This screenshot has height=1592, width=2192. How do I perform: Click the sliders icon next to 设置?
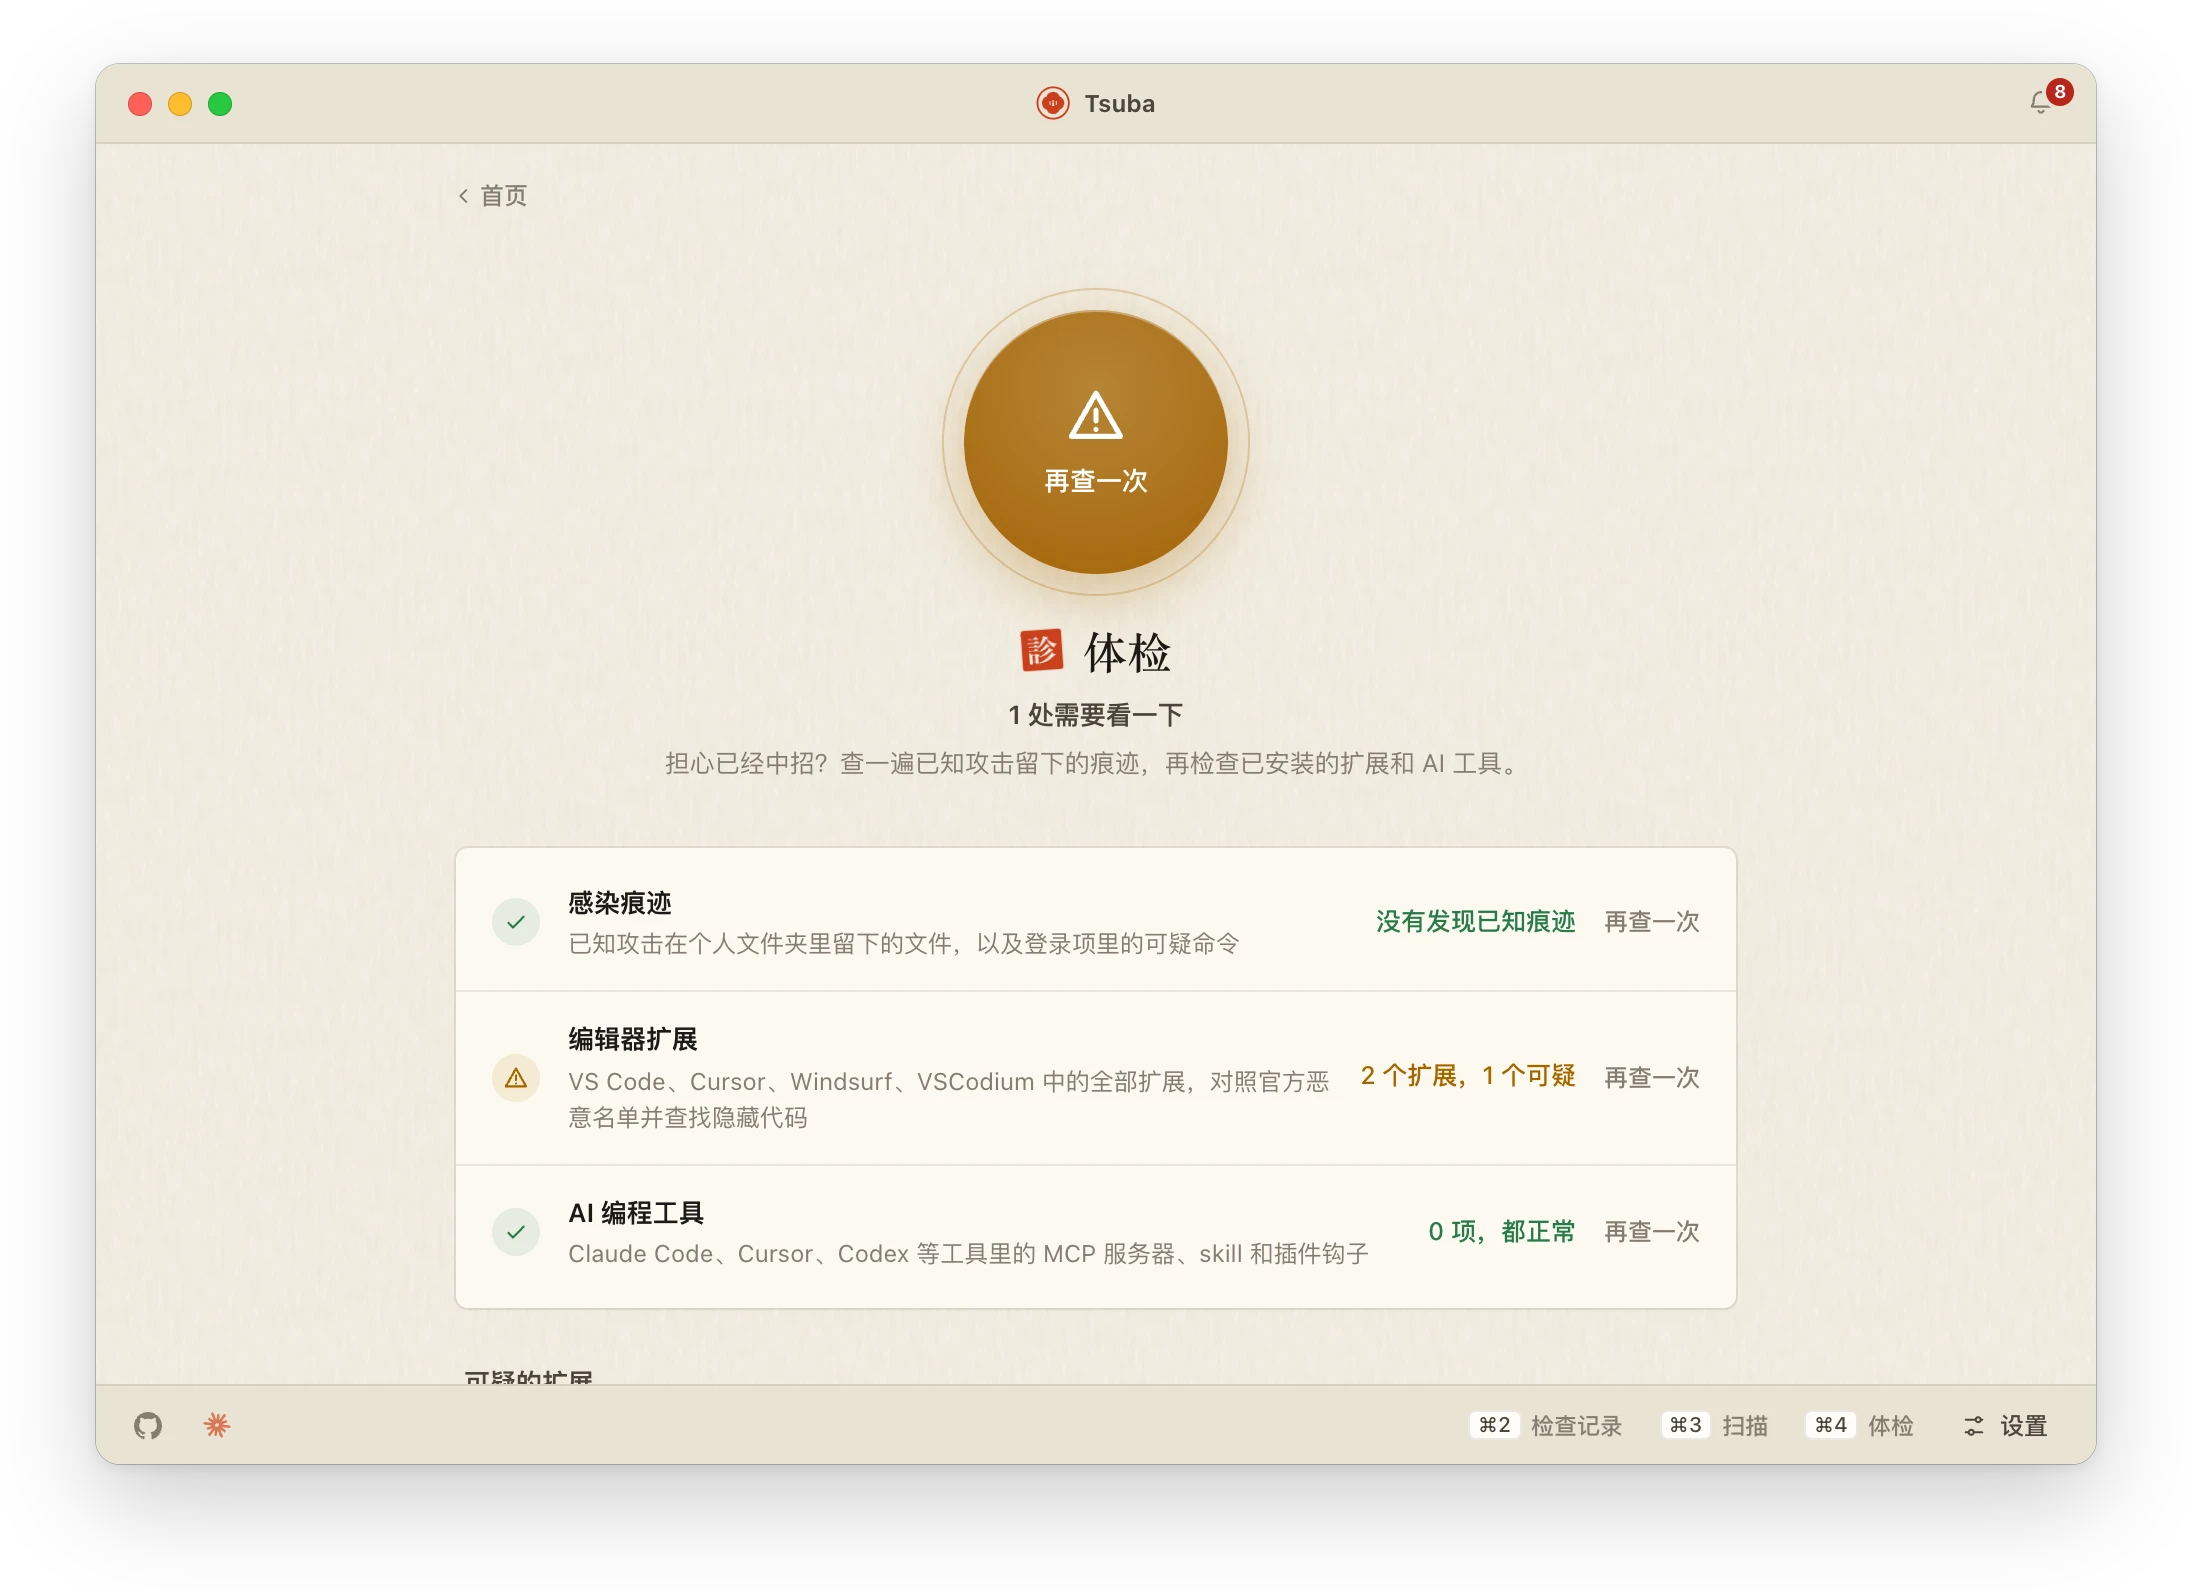1973,1426
